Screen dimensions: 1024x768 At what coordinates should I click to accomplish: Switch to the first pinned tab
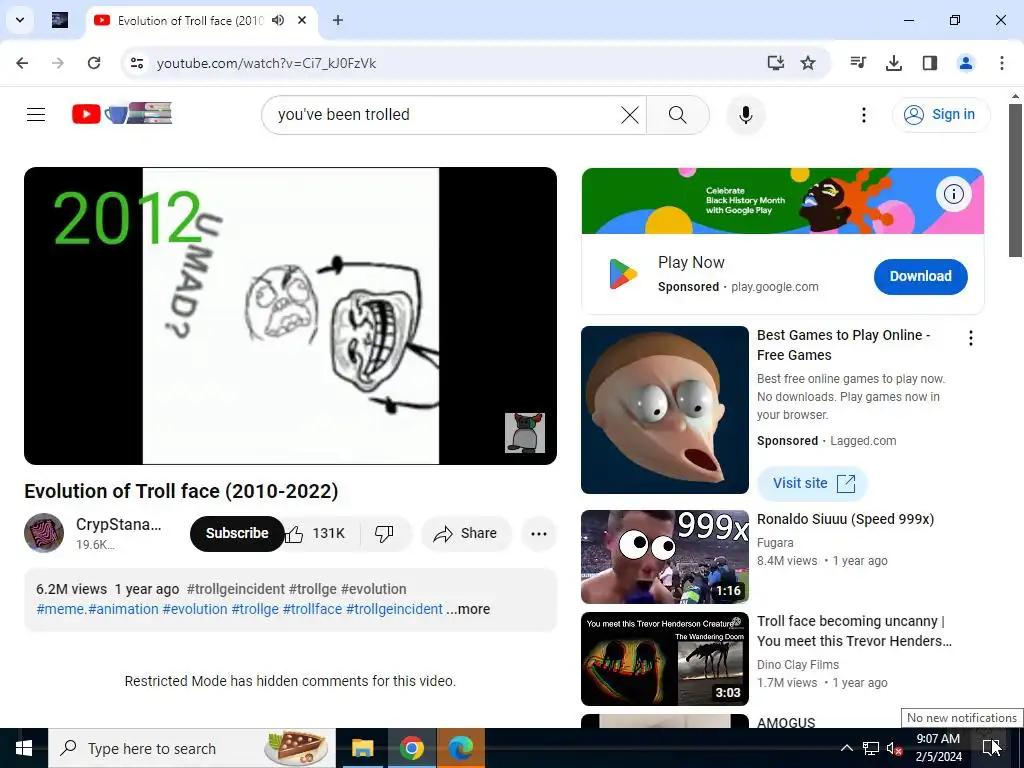point(60,20)
